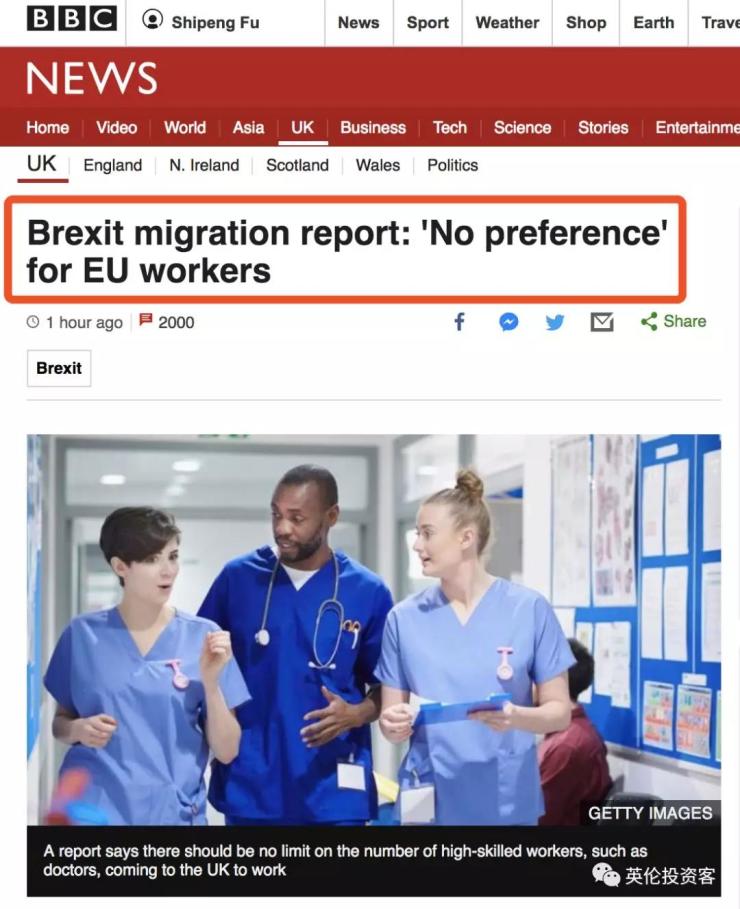Share article on Twitter icon

pyautogui.click(x=555, y=322)
